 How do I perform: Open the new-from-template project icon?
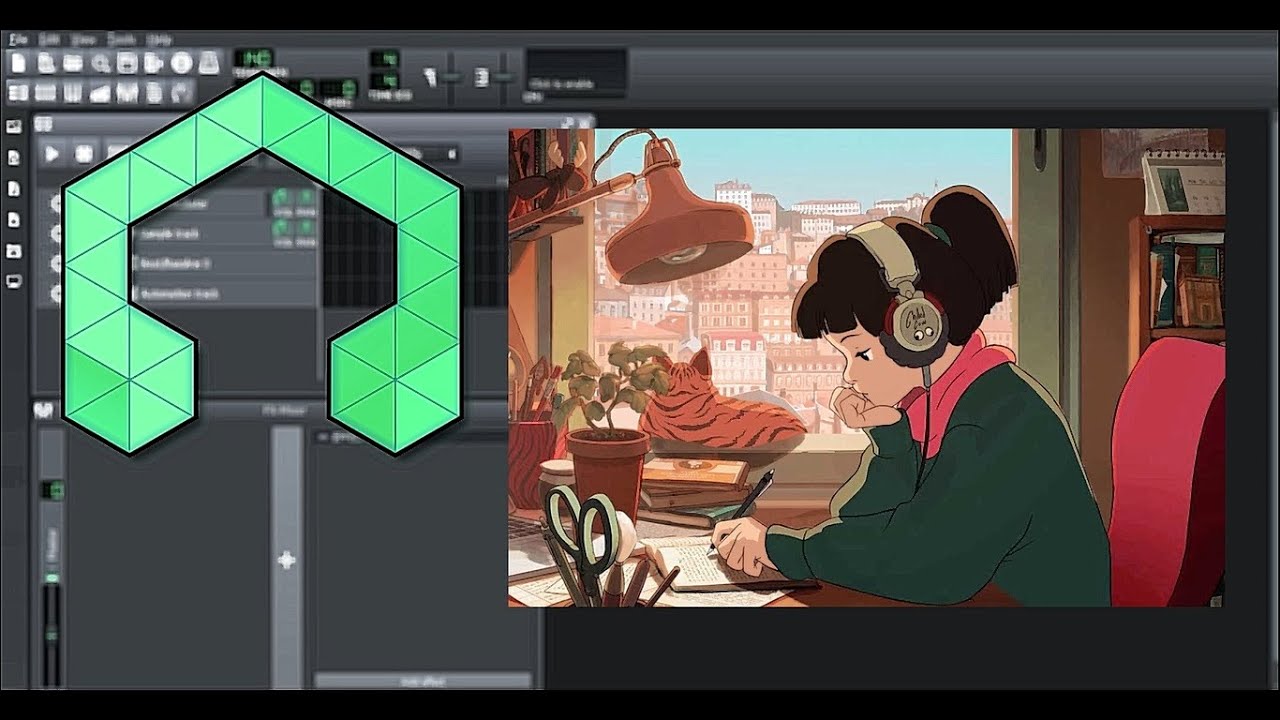[46, 63]
